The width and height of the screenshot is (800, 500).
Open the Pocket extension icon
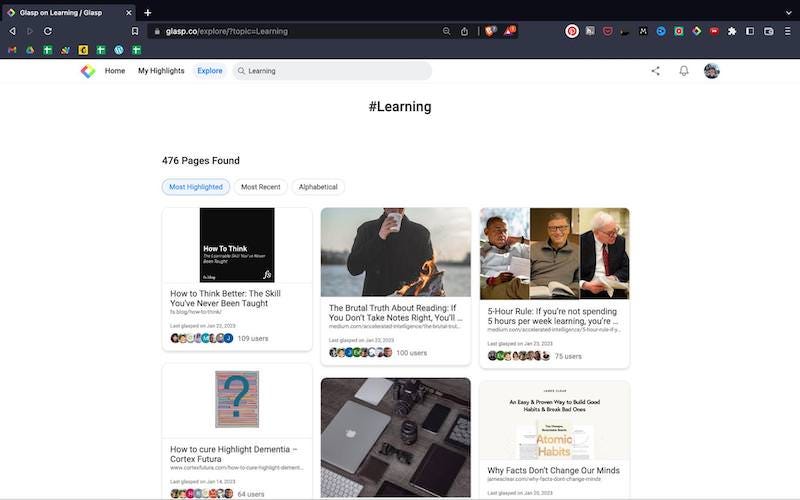(x=608, y=31)
